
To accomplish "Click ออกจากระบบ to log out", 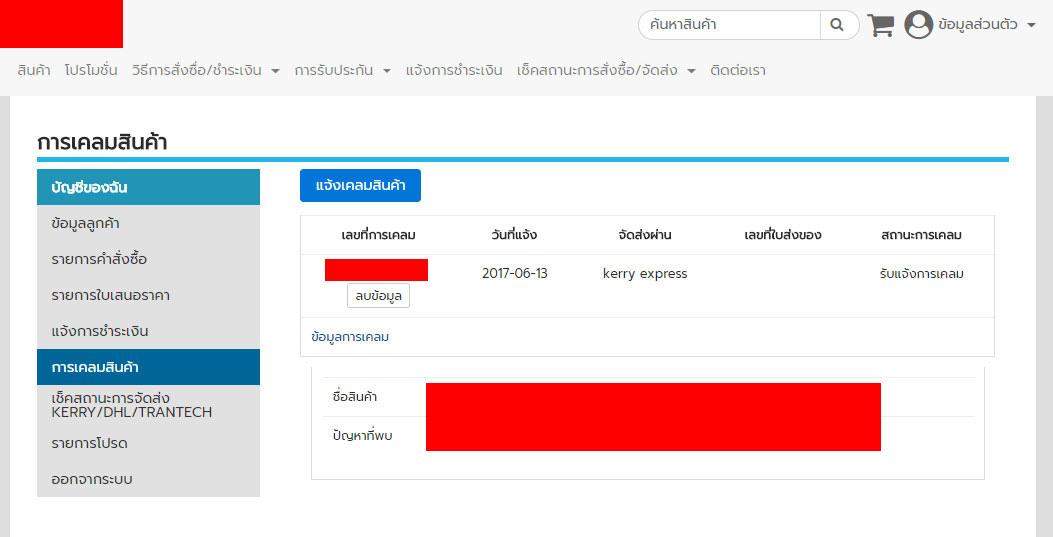I will pos(148,479).
